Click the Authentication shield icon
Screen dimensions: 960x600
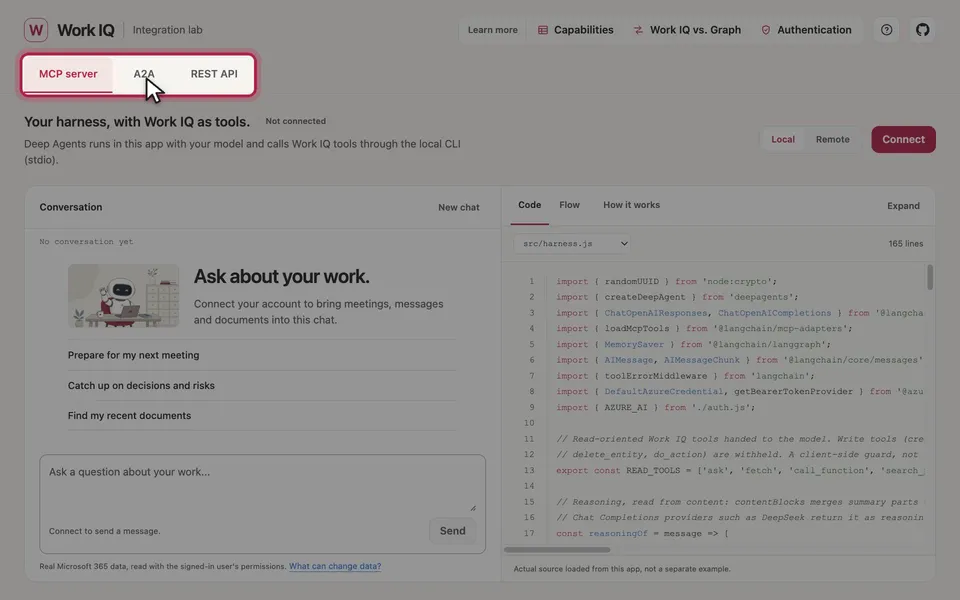pos(765,30)
